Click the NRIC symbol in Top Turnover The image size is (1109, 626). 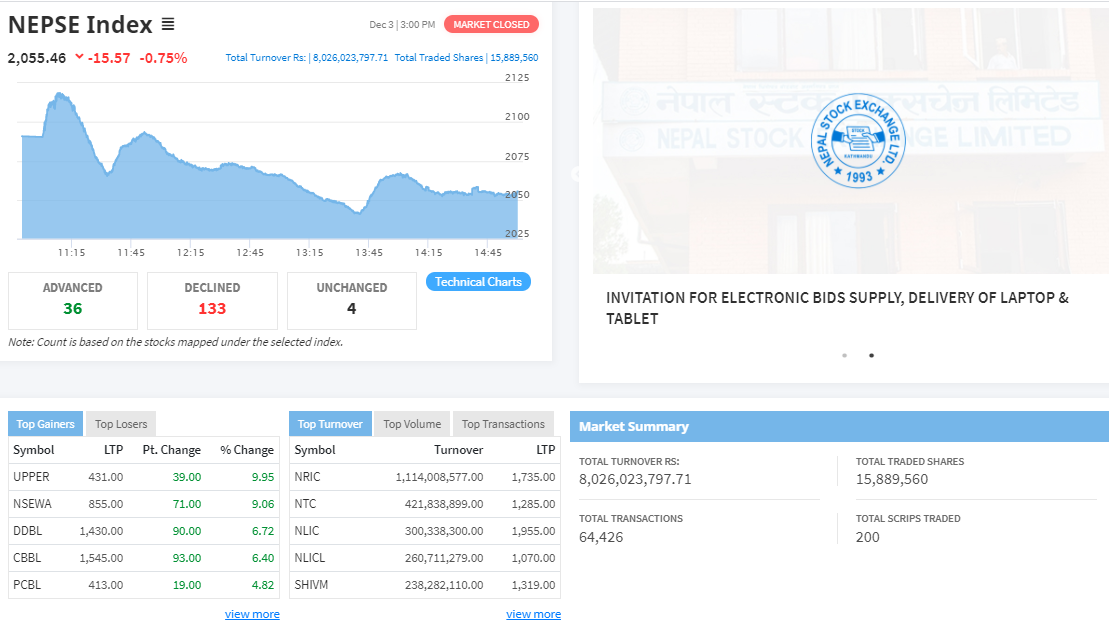click(307, 477)
